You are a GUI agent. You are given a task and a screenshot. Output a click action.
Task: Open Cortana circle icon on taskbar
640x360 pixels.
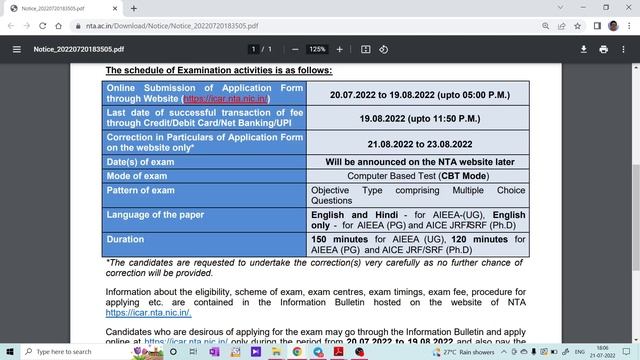pyautogui.click(x=173, y=351)
